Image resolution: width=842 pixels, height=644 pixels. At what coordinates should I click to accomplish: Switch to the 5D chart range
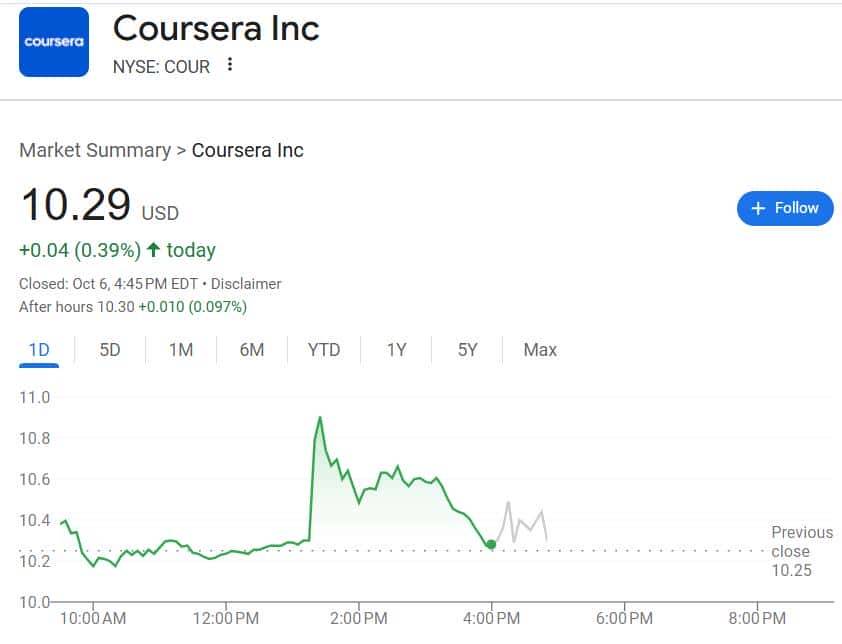pos(110,350)
